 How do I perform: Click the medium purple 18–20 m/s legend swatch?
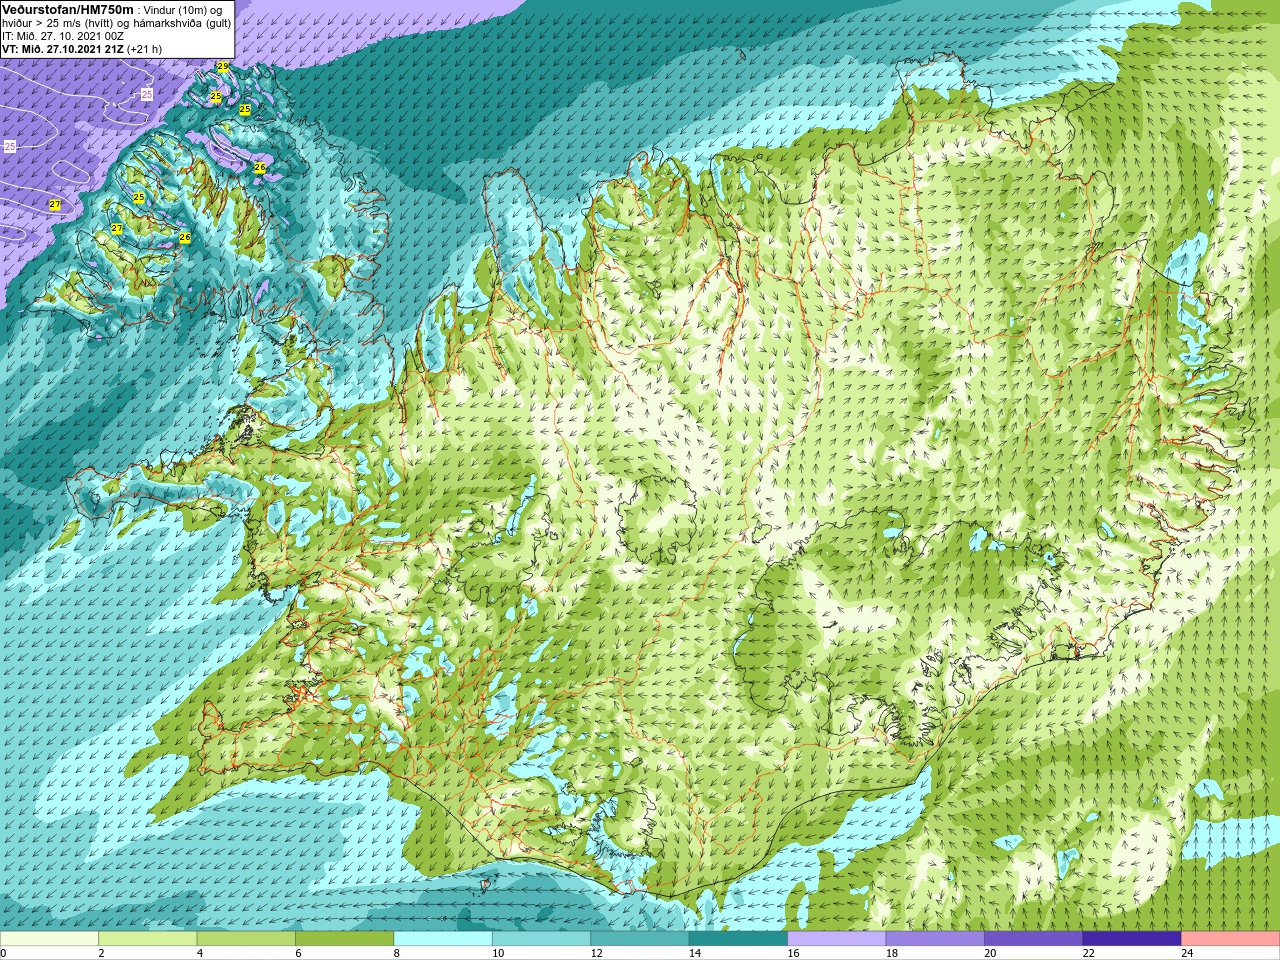935,939
